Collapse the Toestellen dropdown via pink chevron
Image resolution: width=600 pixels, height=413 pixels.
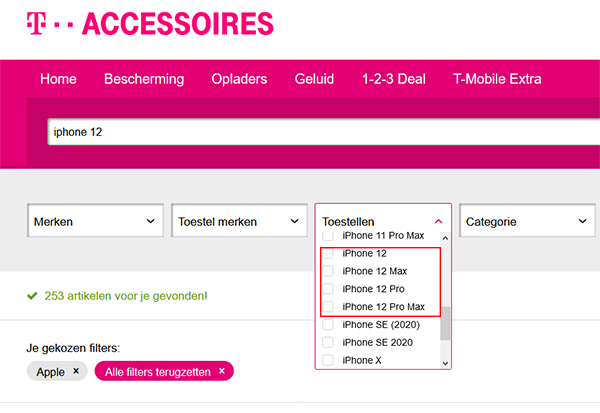coord(439,221)
